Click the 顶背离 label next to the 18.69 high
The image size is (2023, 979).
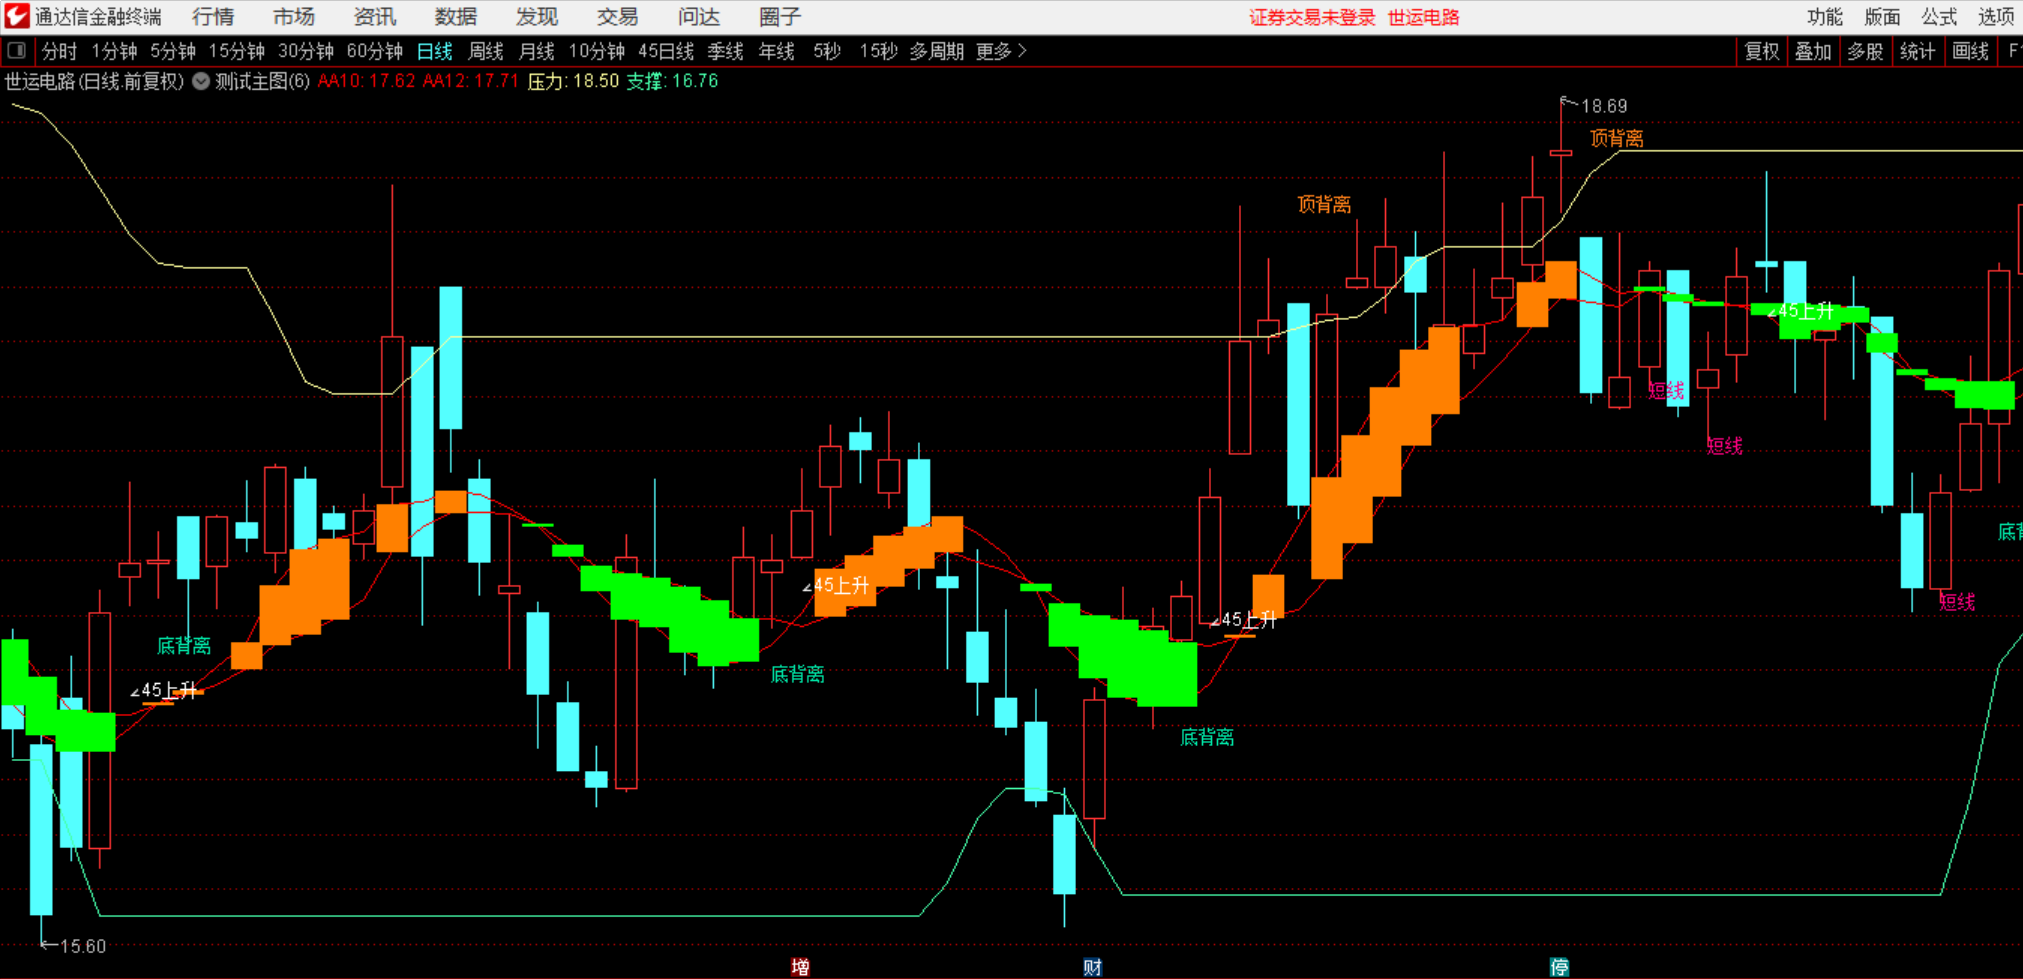tap(1617, 138)
